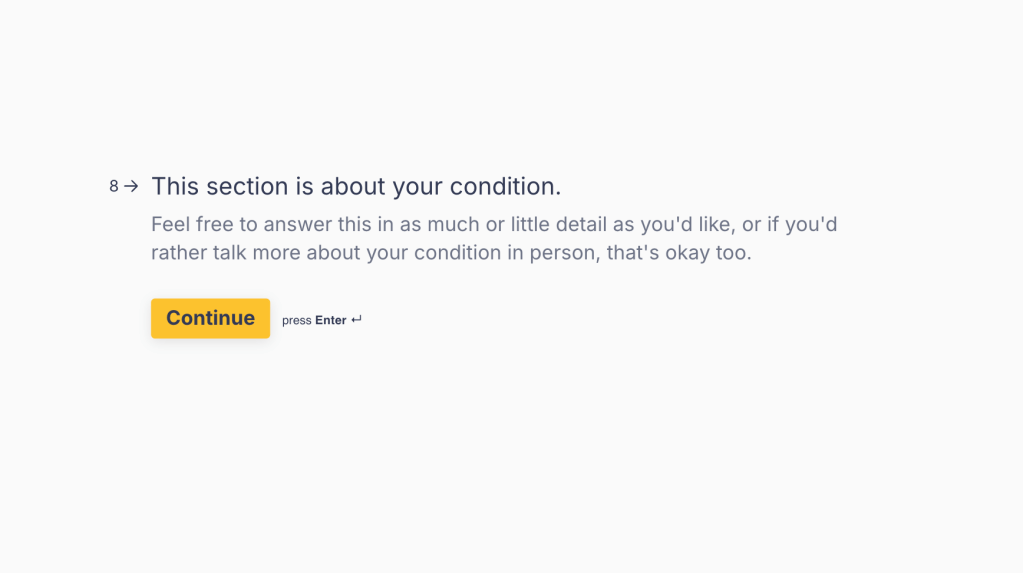1023x573 pixels.
Task: Click the word is in the heading
Action: (303, 186)
